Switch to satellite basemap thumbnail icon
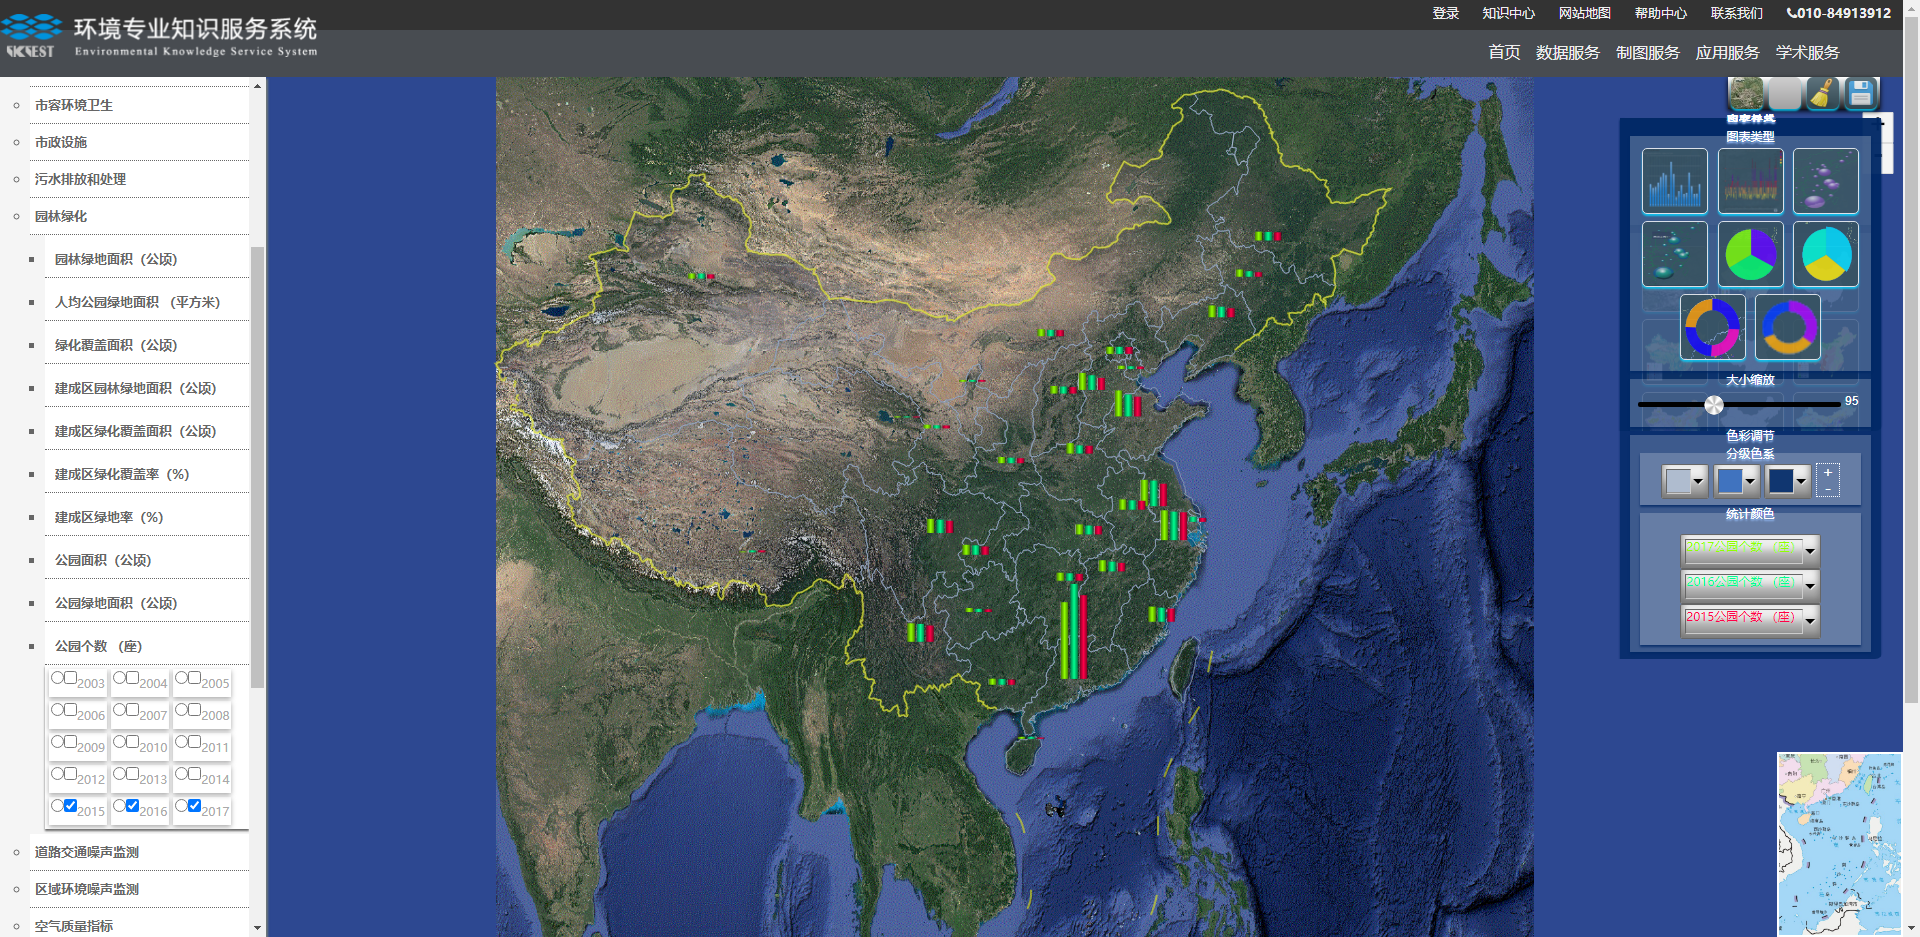The image size is (1920, 937). pyautogui.click(x=1746, y=94)
